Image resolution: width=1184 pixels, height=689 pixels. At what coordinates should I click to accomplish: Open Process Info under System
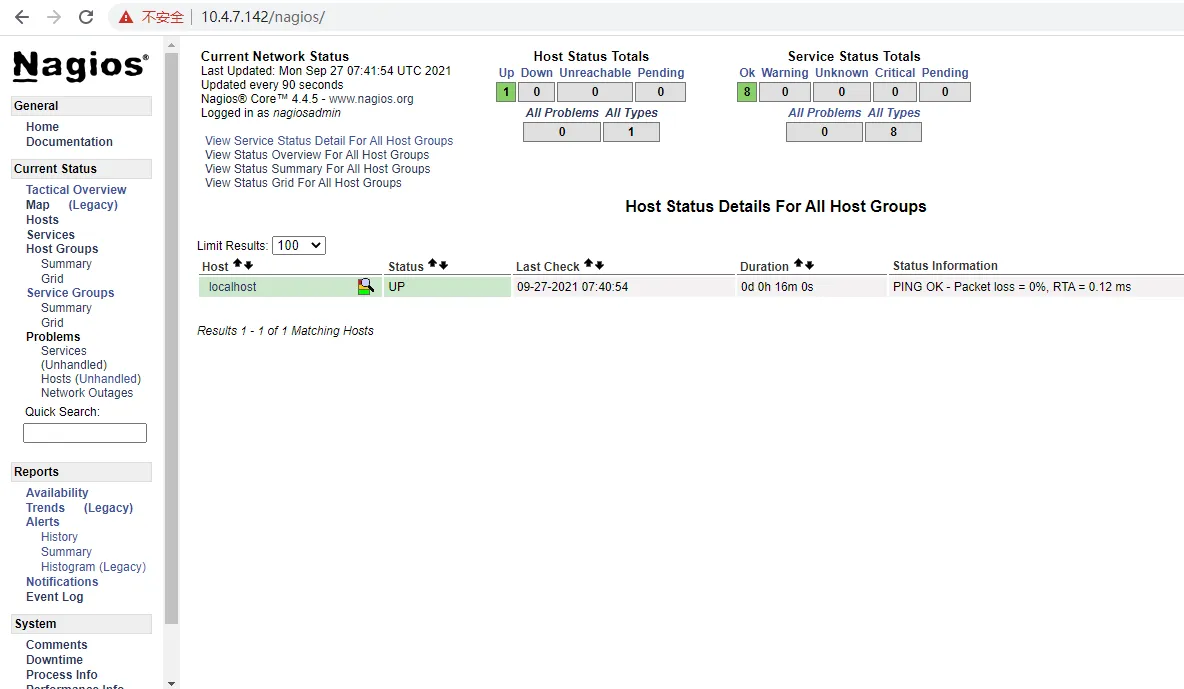(62, 675)
